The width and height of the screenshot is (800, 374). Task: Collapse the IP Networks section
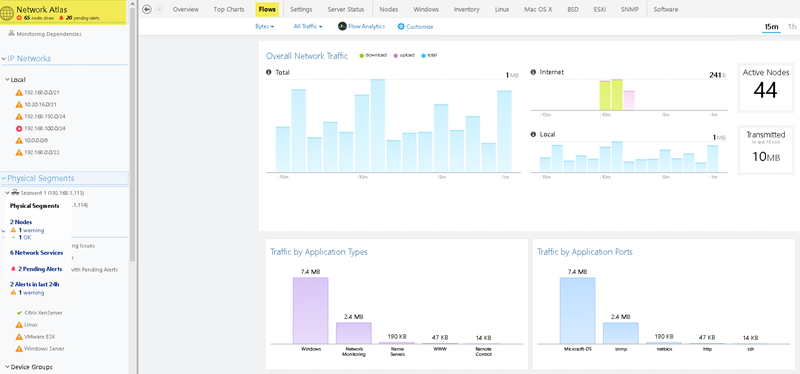click(4, 59)
